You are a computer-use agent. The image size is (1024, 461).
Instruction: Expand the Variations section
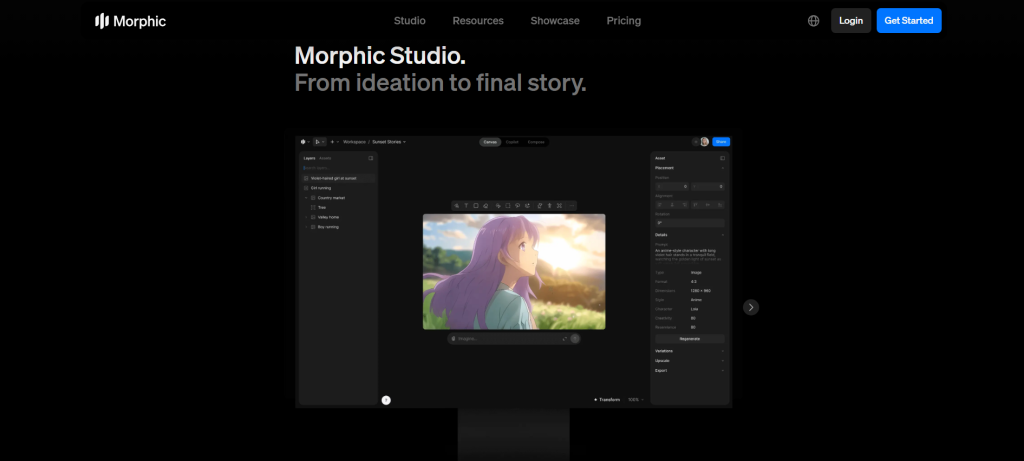(x=722, y=351)
